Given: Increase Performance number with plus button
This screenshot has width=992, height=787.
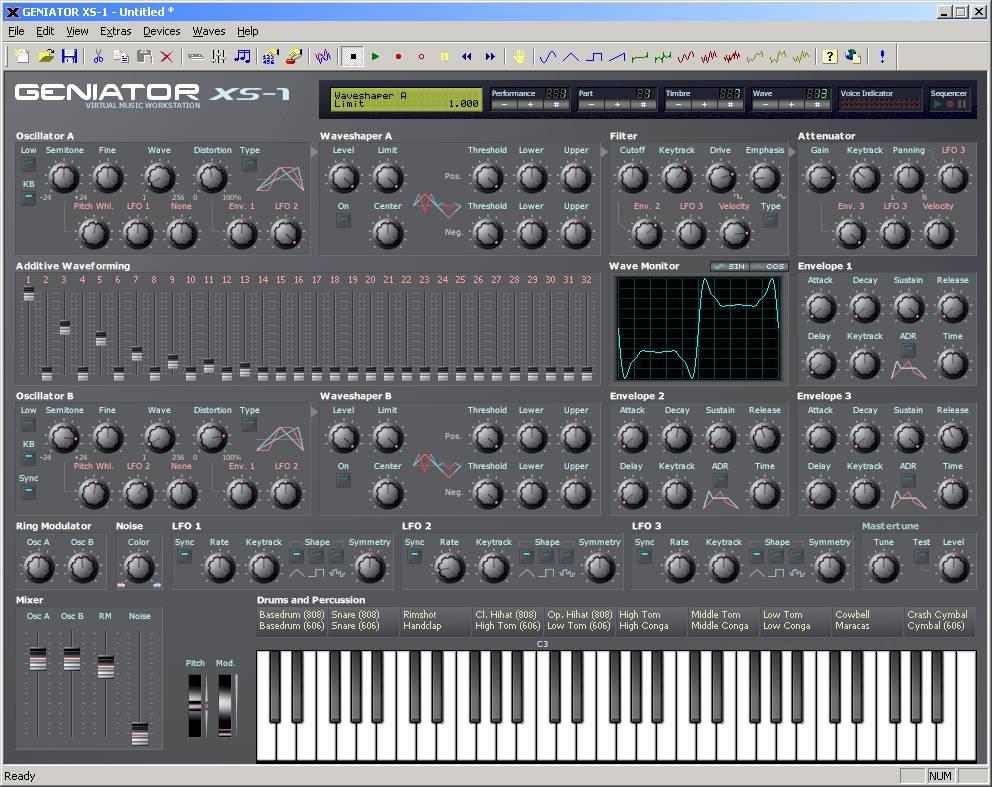Looking at the screenshot, I should click(x=530, y=105).
